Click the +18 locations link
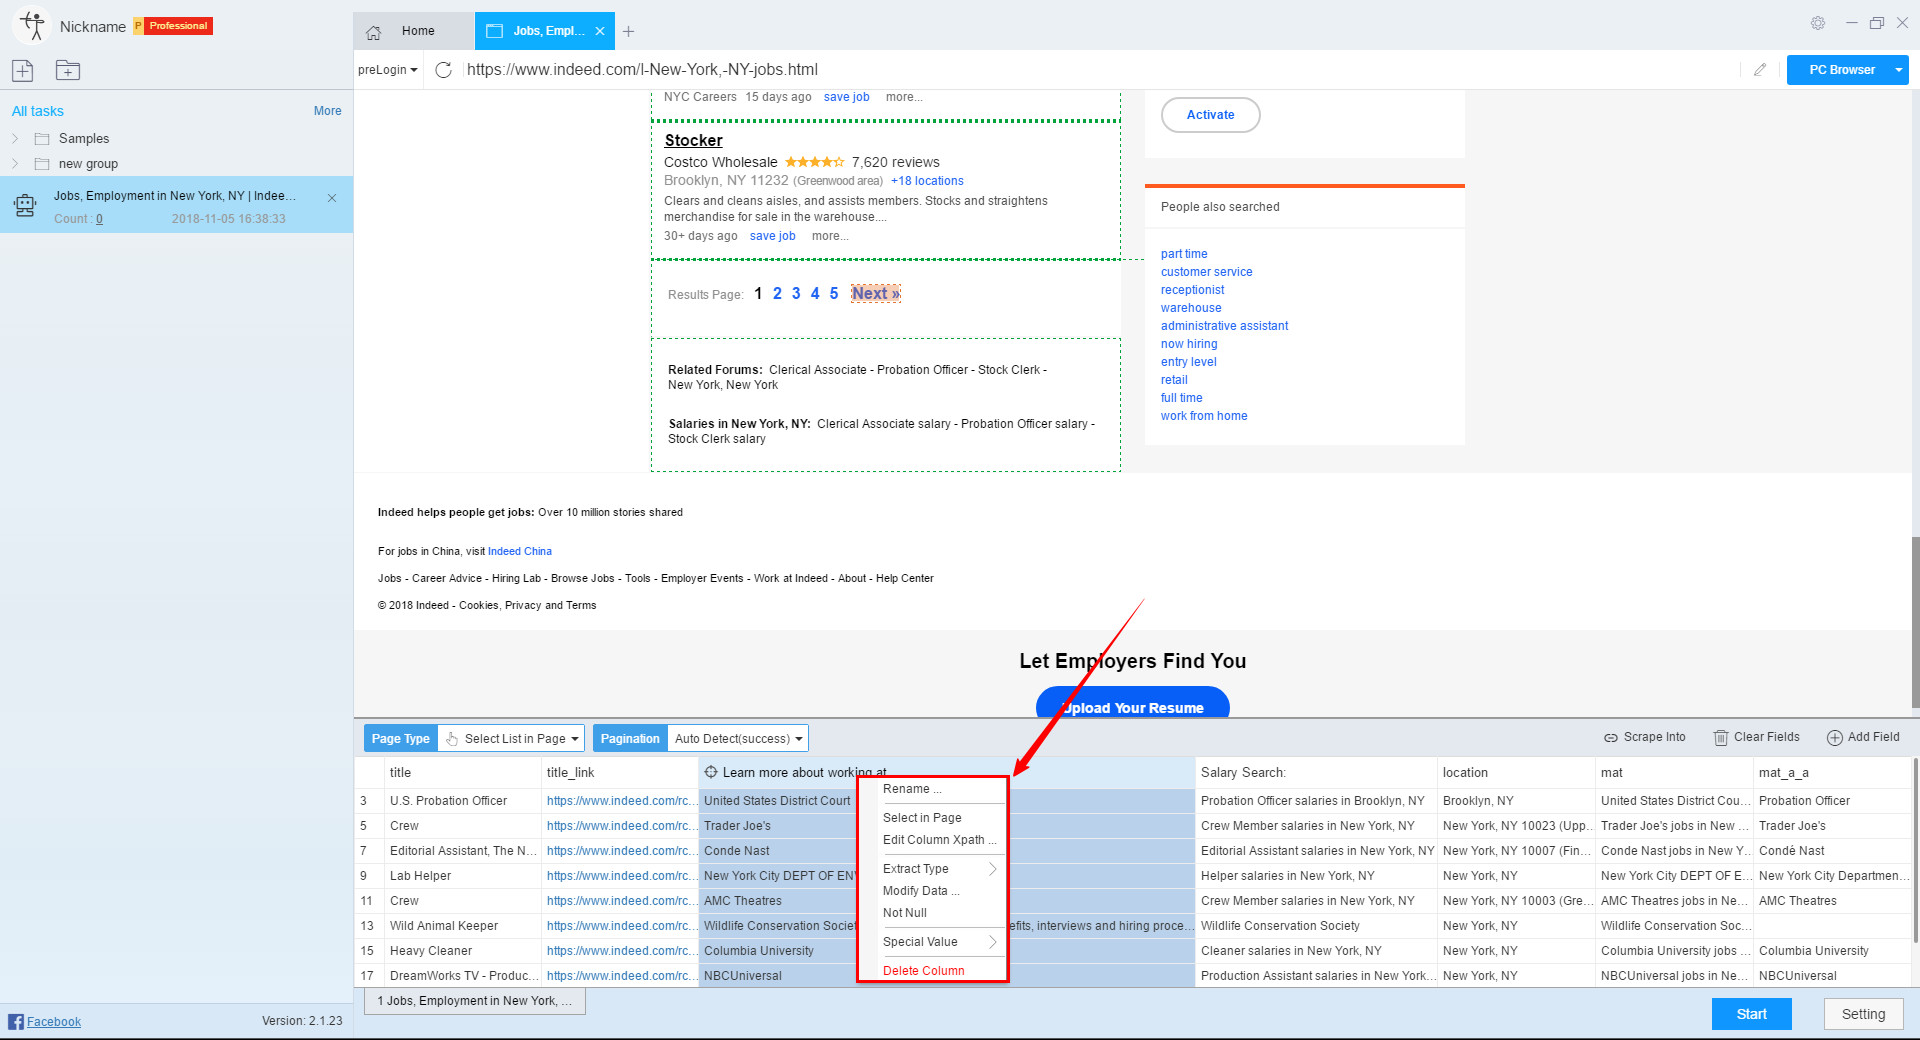Image resolution: width=1920 pixels, height=1040 pixels. pos(927,181)
